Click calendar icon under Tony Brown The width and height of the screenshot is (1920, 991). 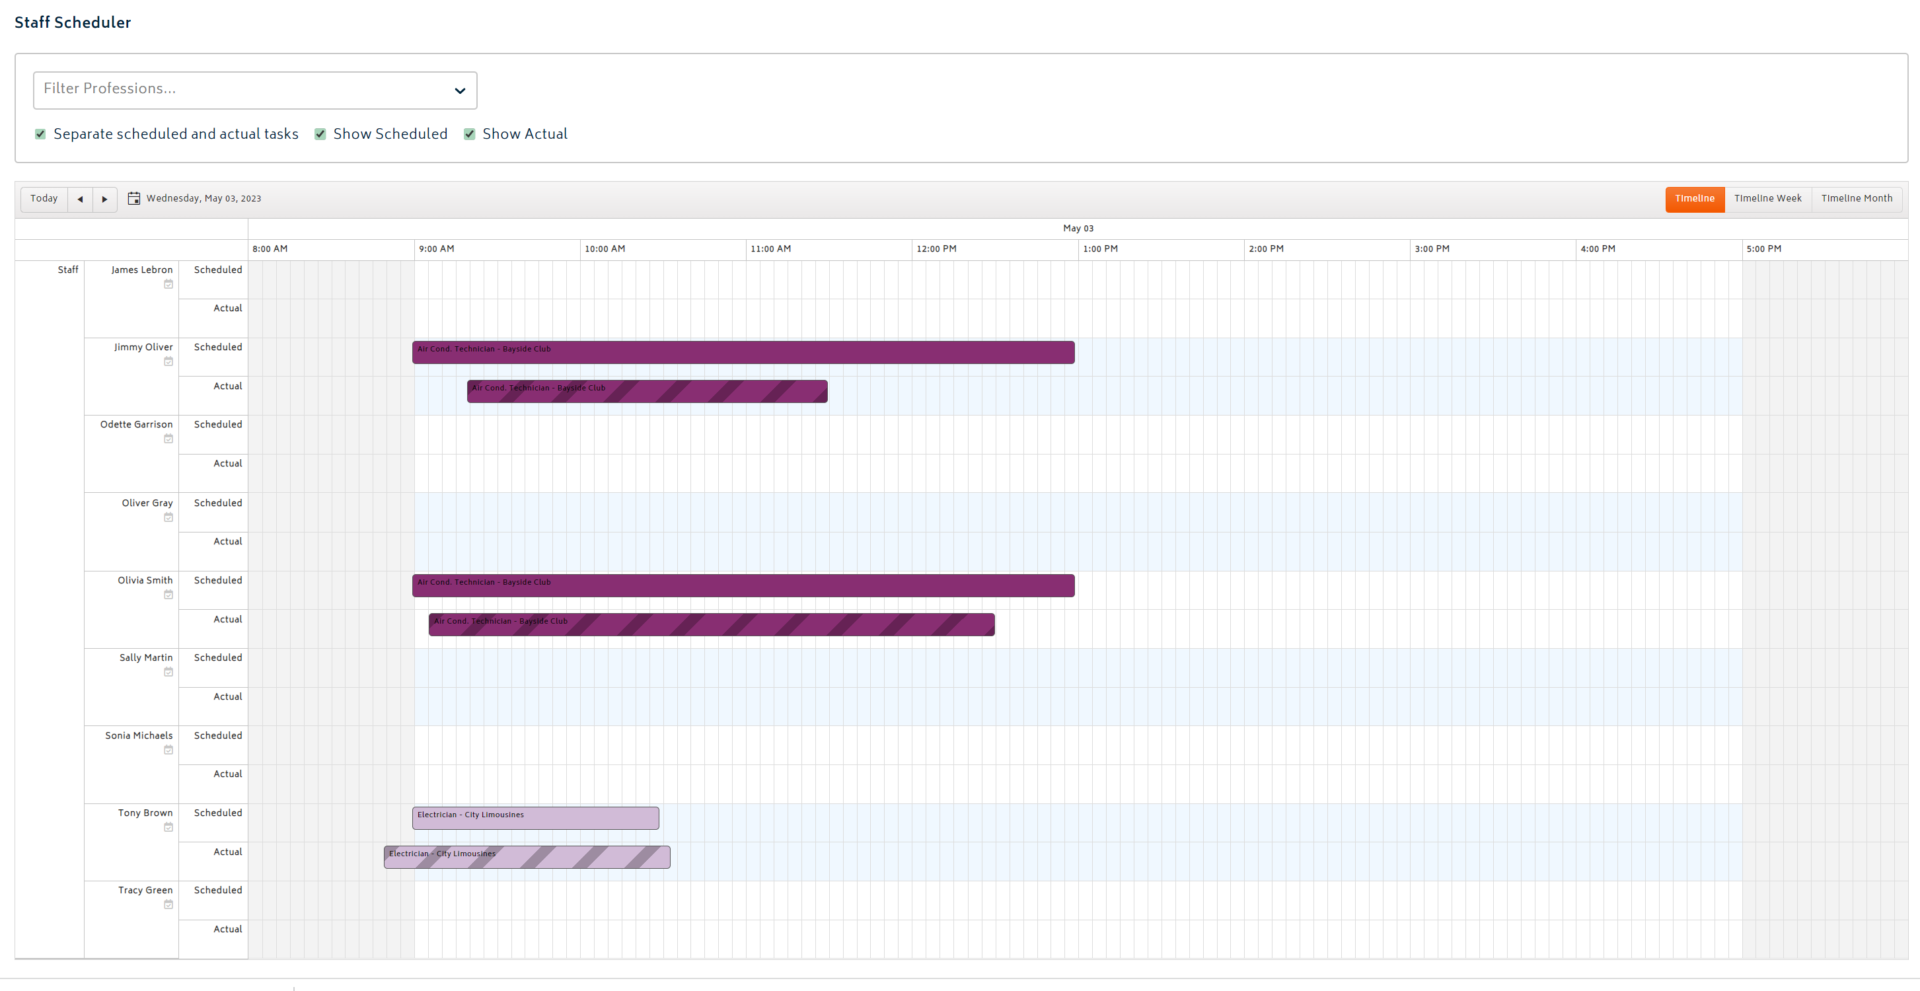[168, 828]
